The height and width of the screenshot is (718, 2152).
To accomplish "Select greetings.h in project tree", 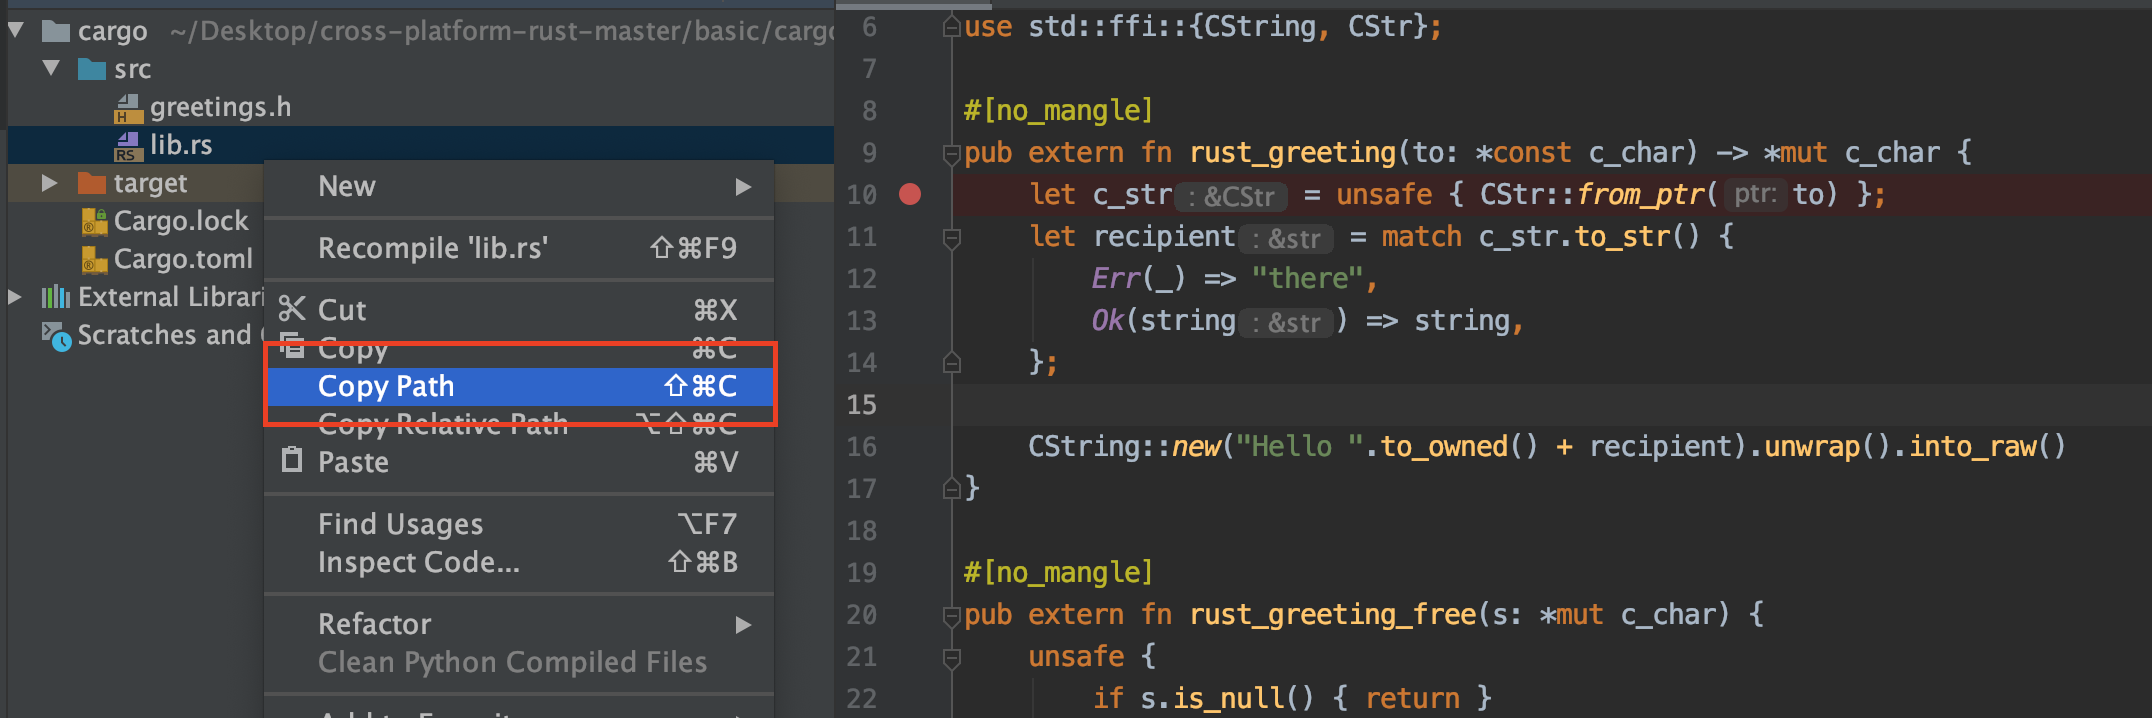I will [220, 107].
